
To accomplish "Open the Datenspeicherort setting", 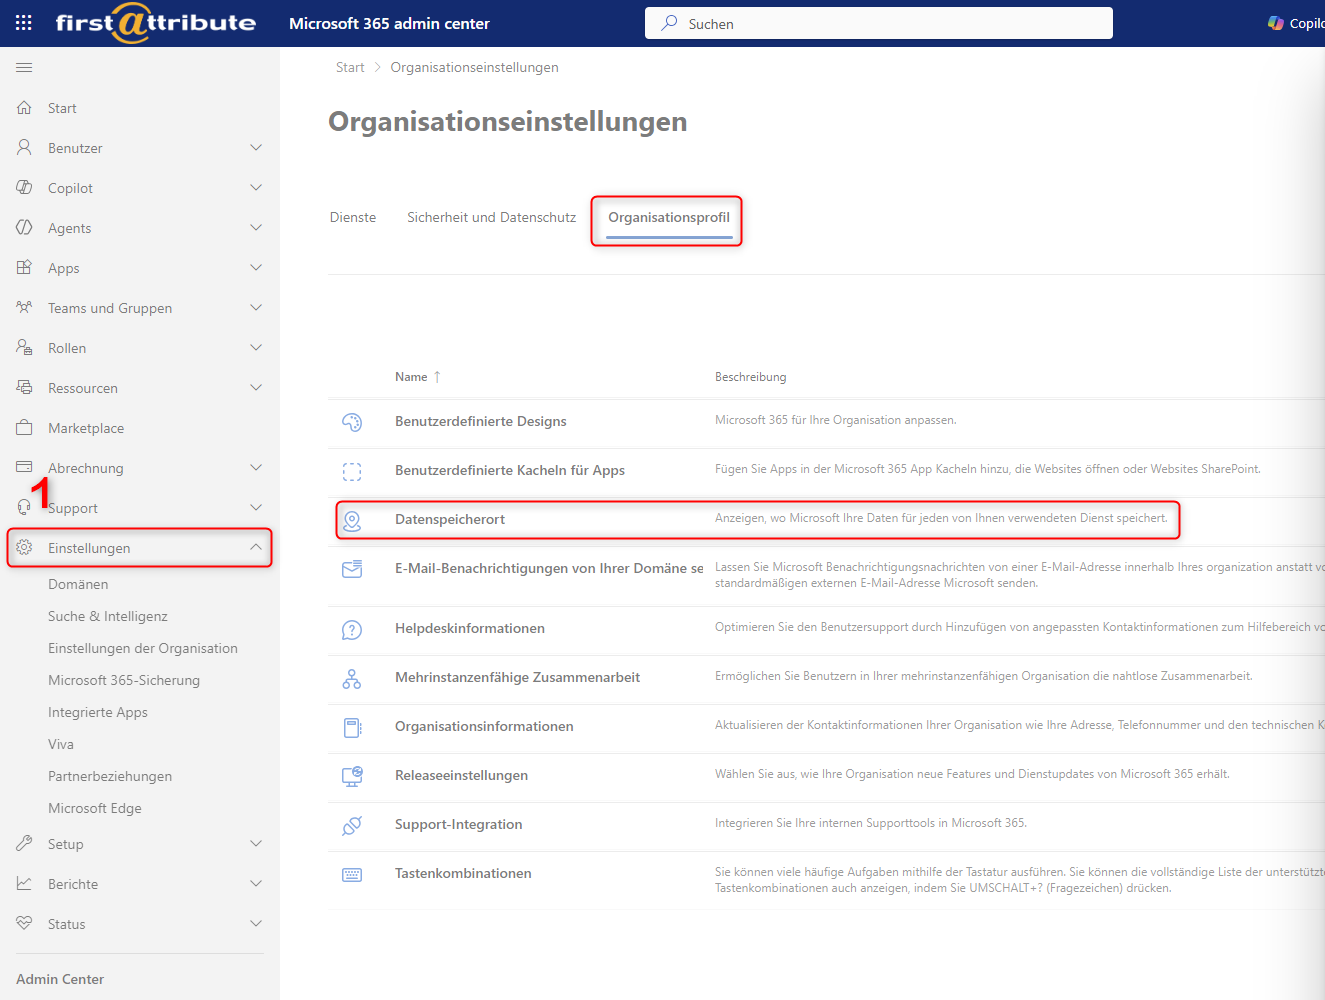I will [450, 519].
